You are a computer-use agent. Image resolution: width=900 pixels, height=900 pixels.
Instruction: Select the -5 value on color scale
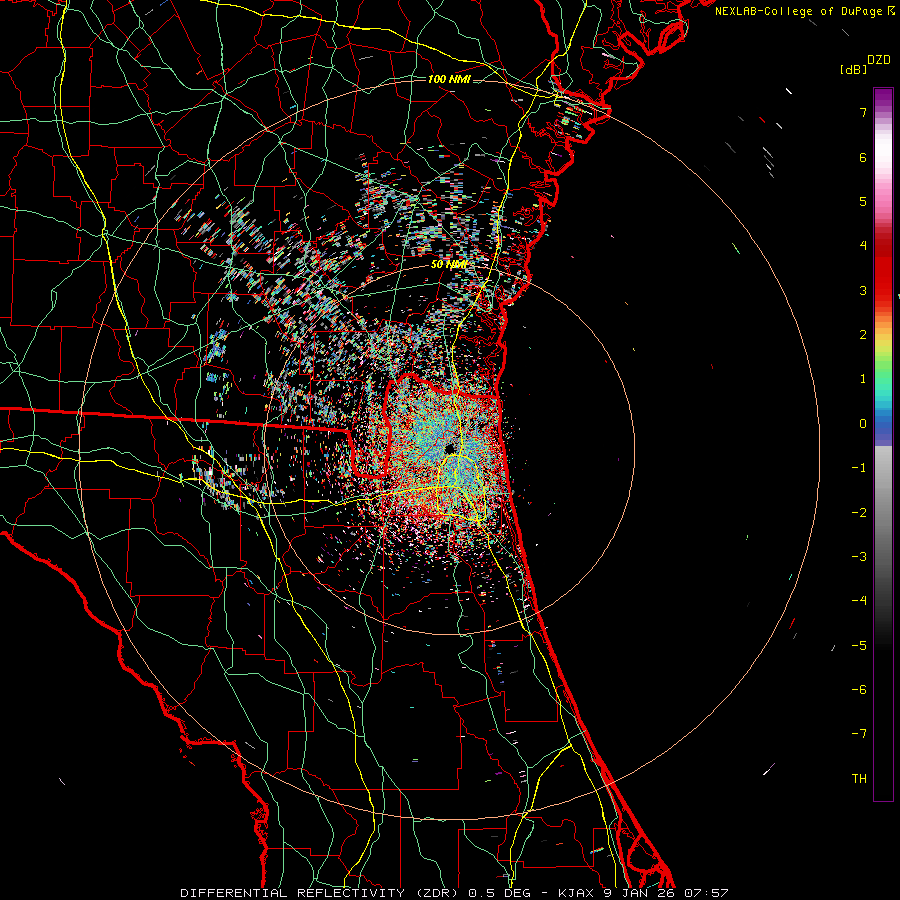[x=859, y=646]
